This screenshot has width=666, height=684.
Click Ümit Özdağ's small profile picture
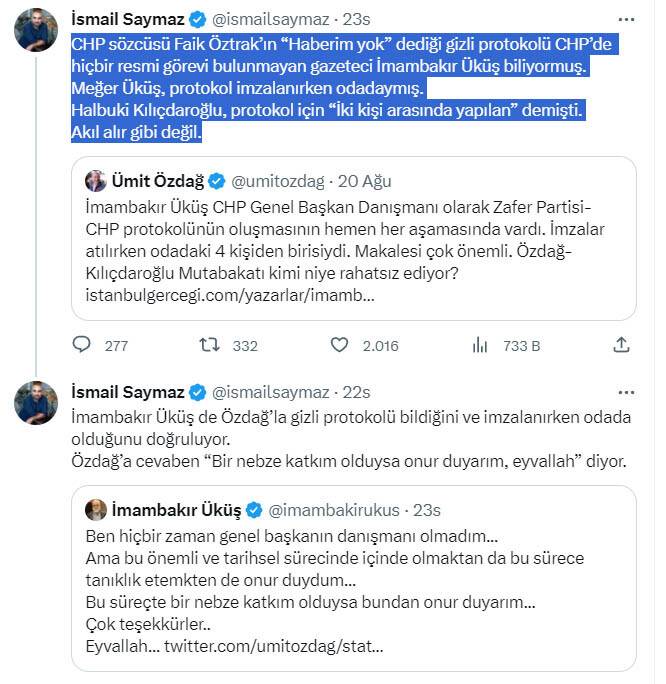pos(96,181)
